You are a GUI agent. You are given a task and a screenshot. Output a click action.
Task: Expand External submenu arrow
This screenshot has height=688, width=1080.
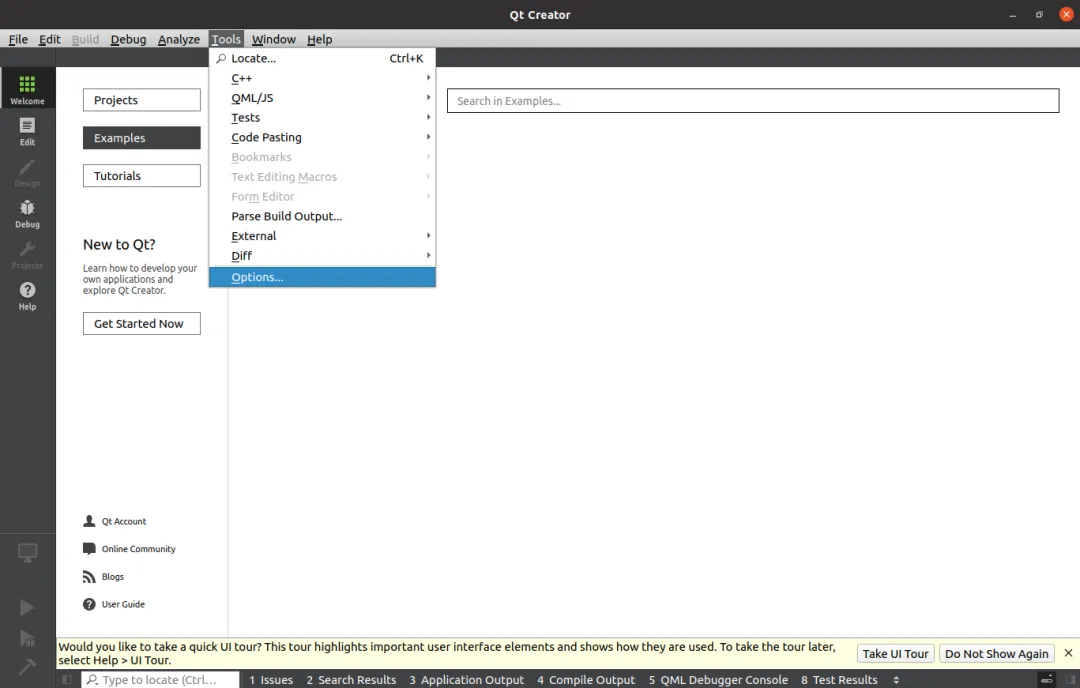click(428, 236)
